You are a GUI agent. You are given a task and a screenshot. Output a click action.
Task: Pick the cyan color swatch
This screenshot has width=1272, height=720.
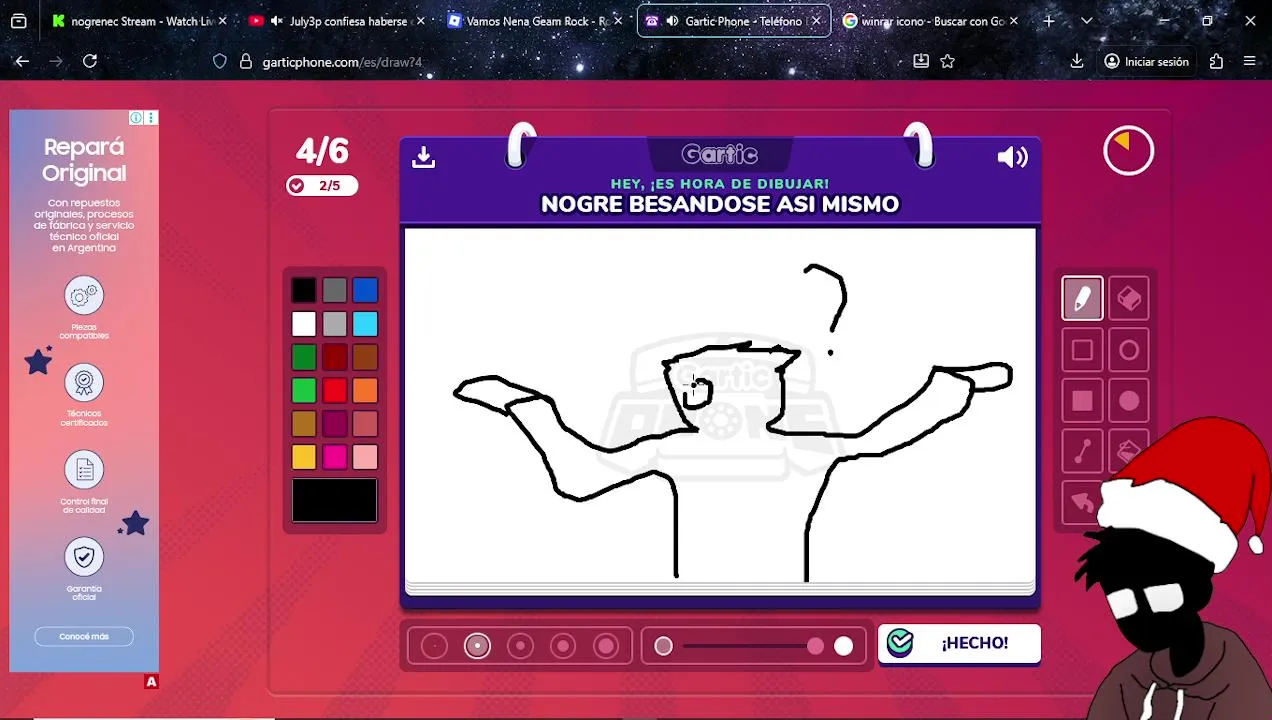365,324
